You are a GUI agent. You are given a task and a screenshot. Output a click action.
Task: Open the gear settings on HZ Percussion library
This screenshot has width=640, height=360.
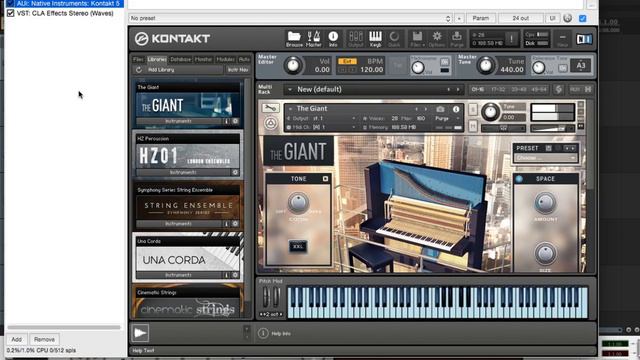tap(235, 173)
